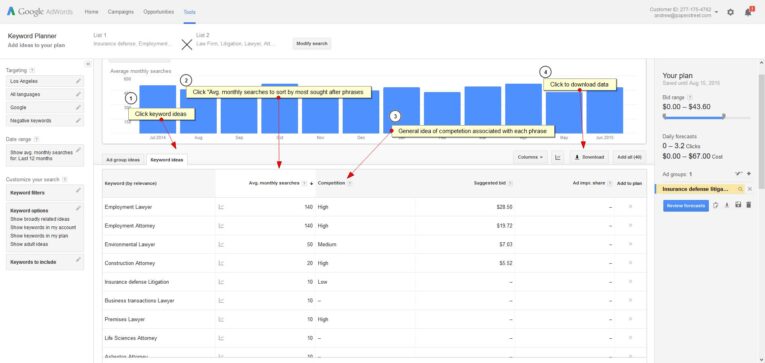Screen dimensions: 765x363
Task: Edit the Los Angeles location targeting
Action: click(78, 81)
